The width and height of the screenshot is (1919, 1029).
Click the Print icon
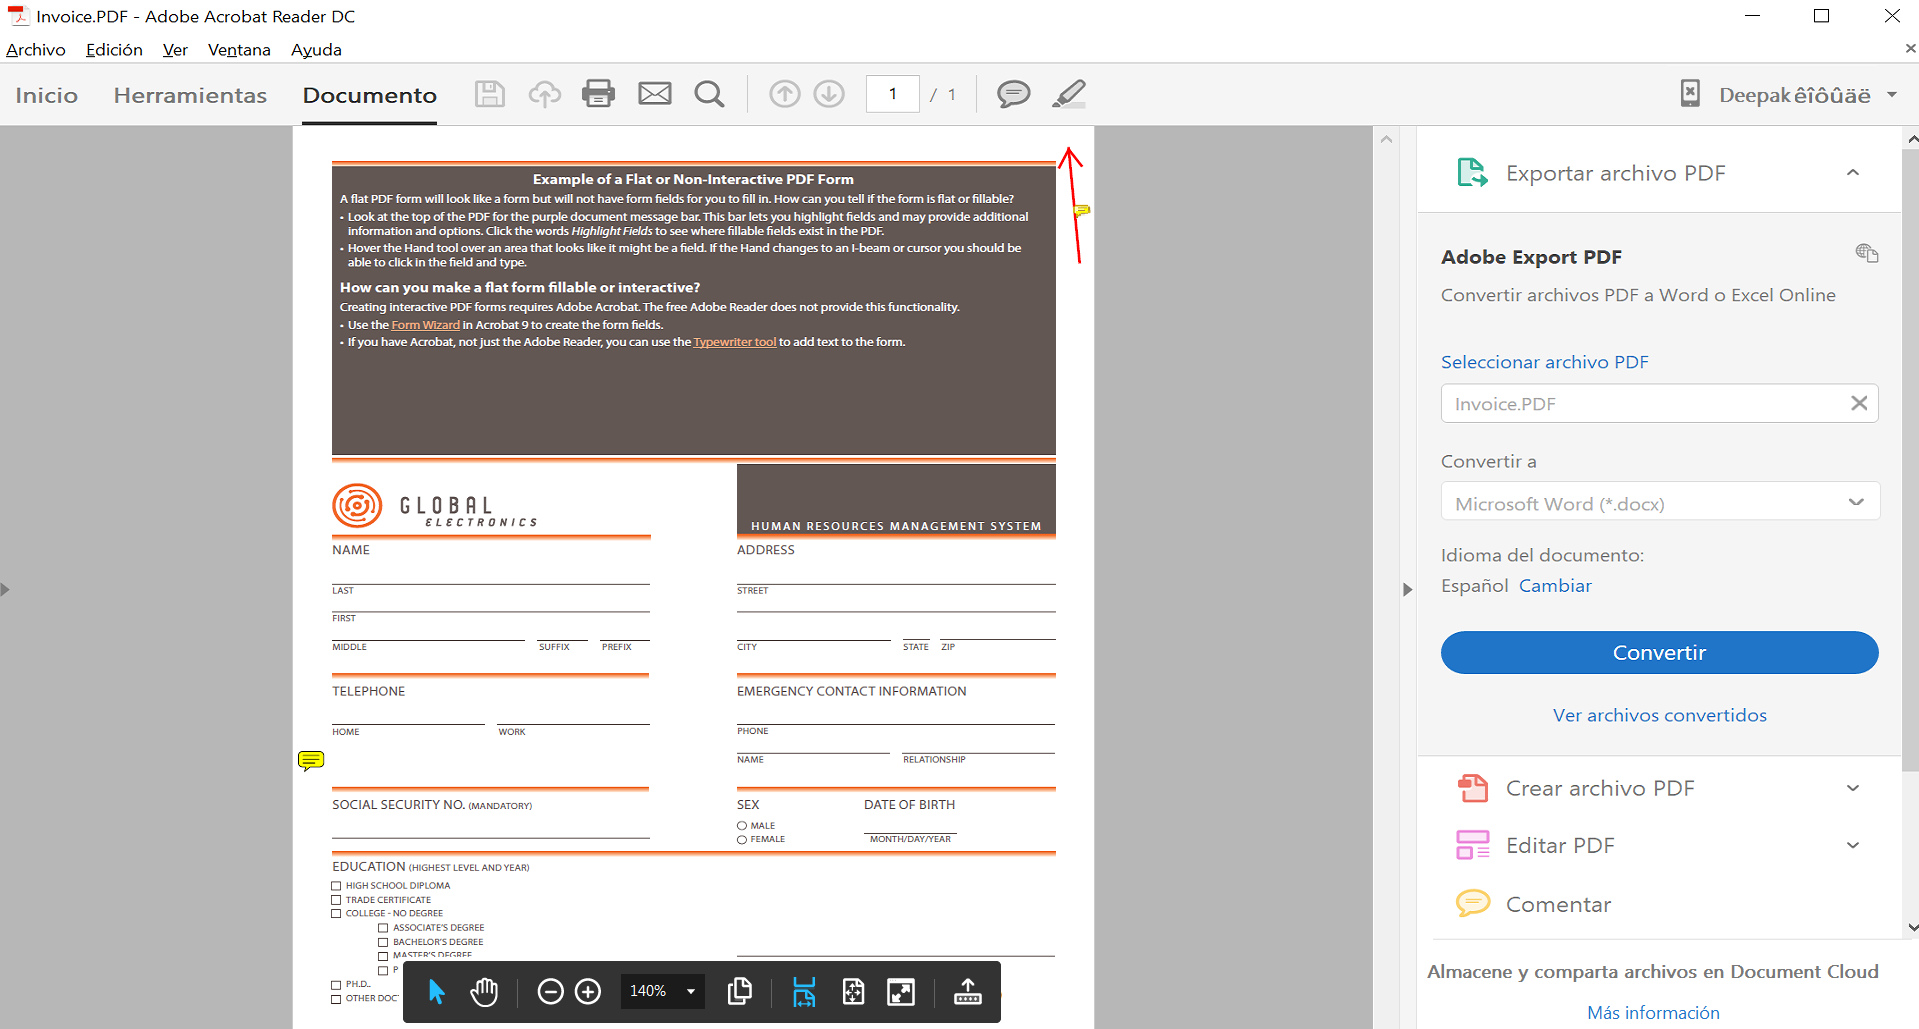(598, 94)
